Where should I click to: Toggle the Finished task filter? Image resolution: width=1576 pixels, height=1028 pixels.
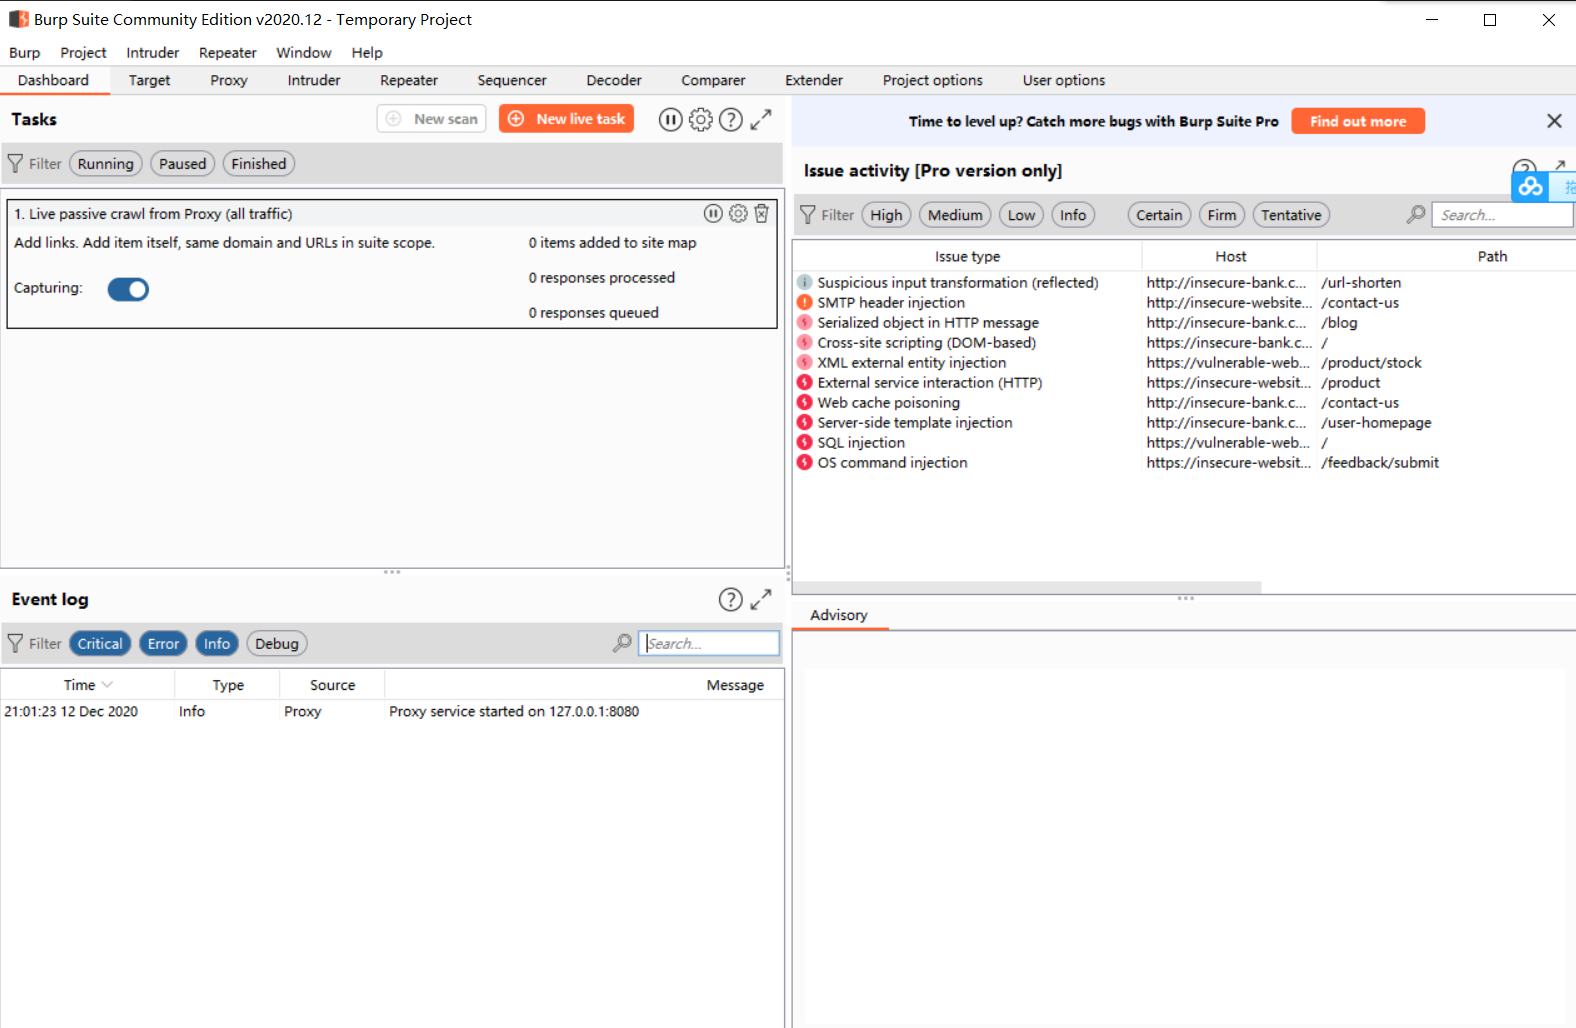tap(259, 164)
